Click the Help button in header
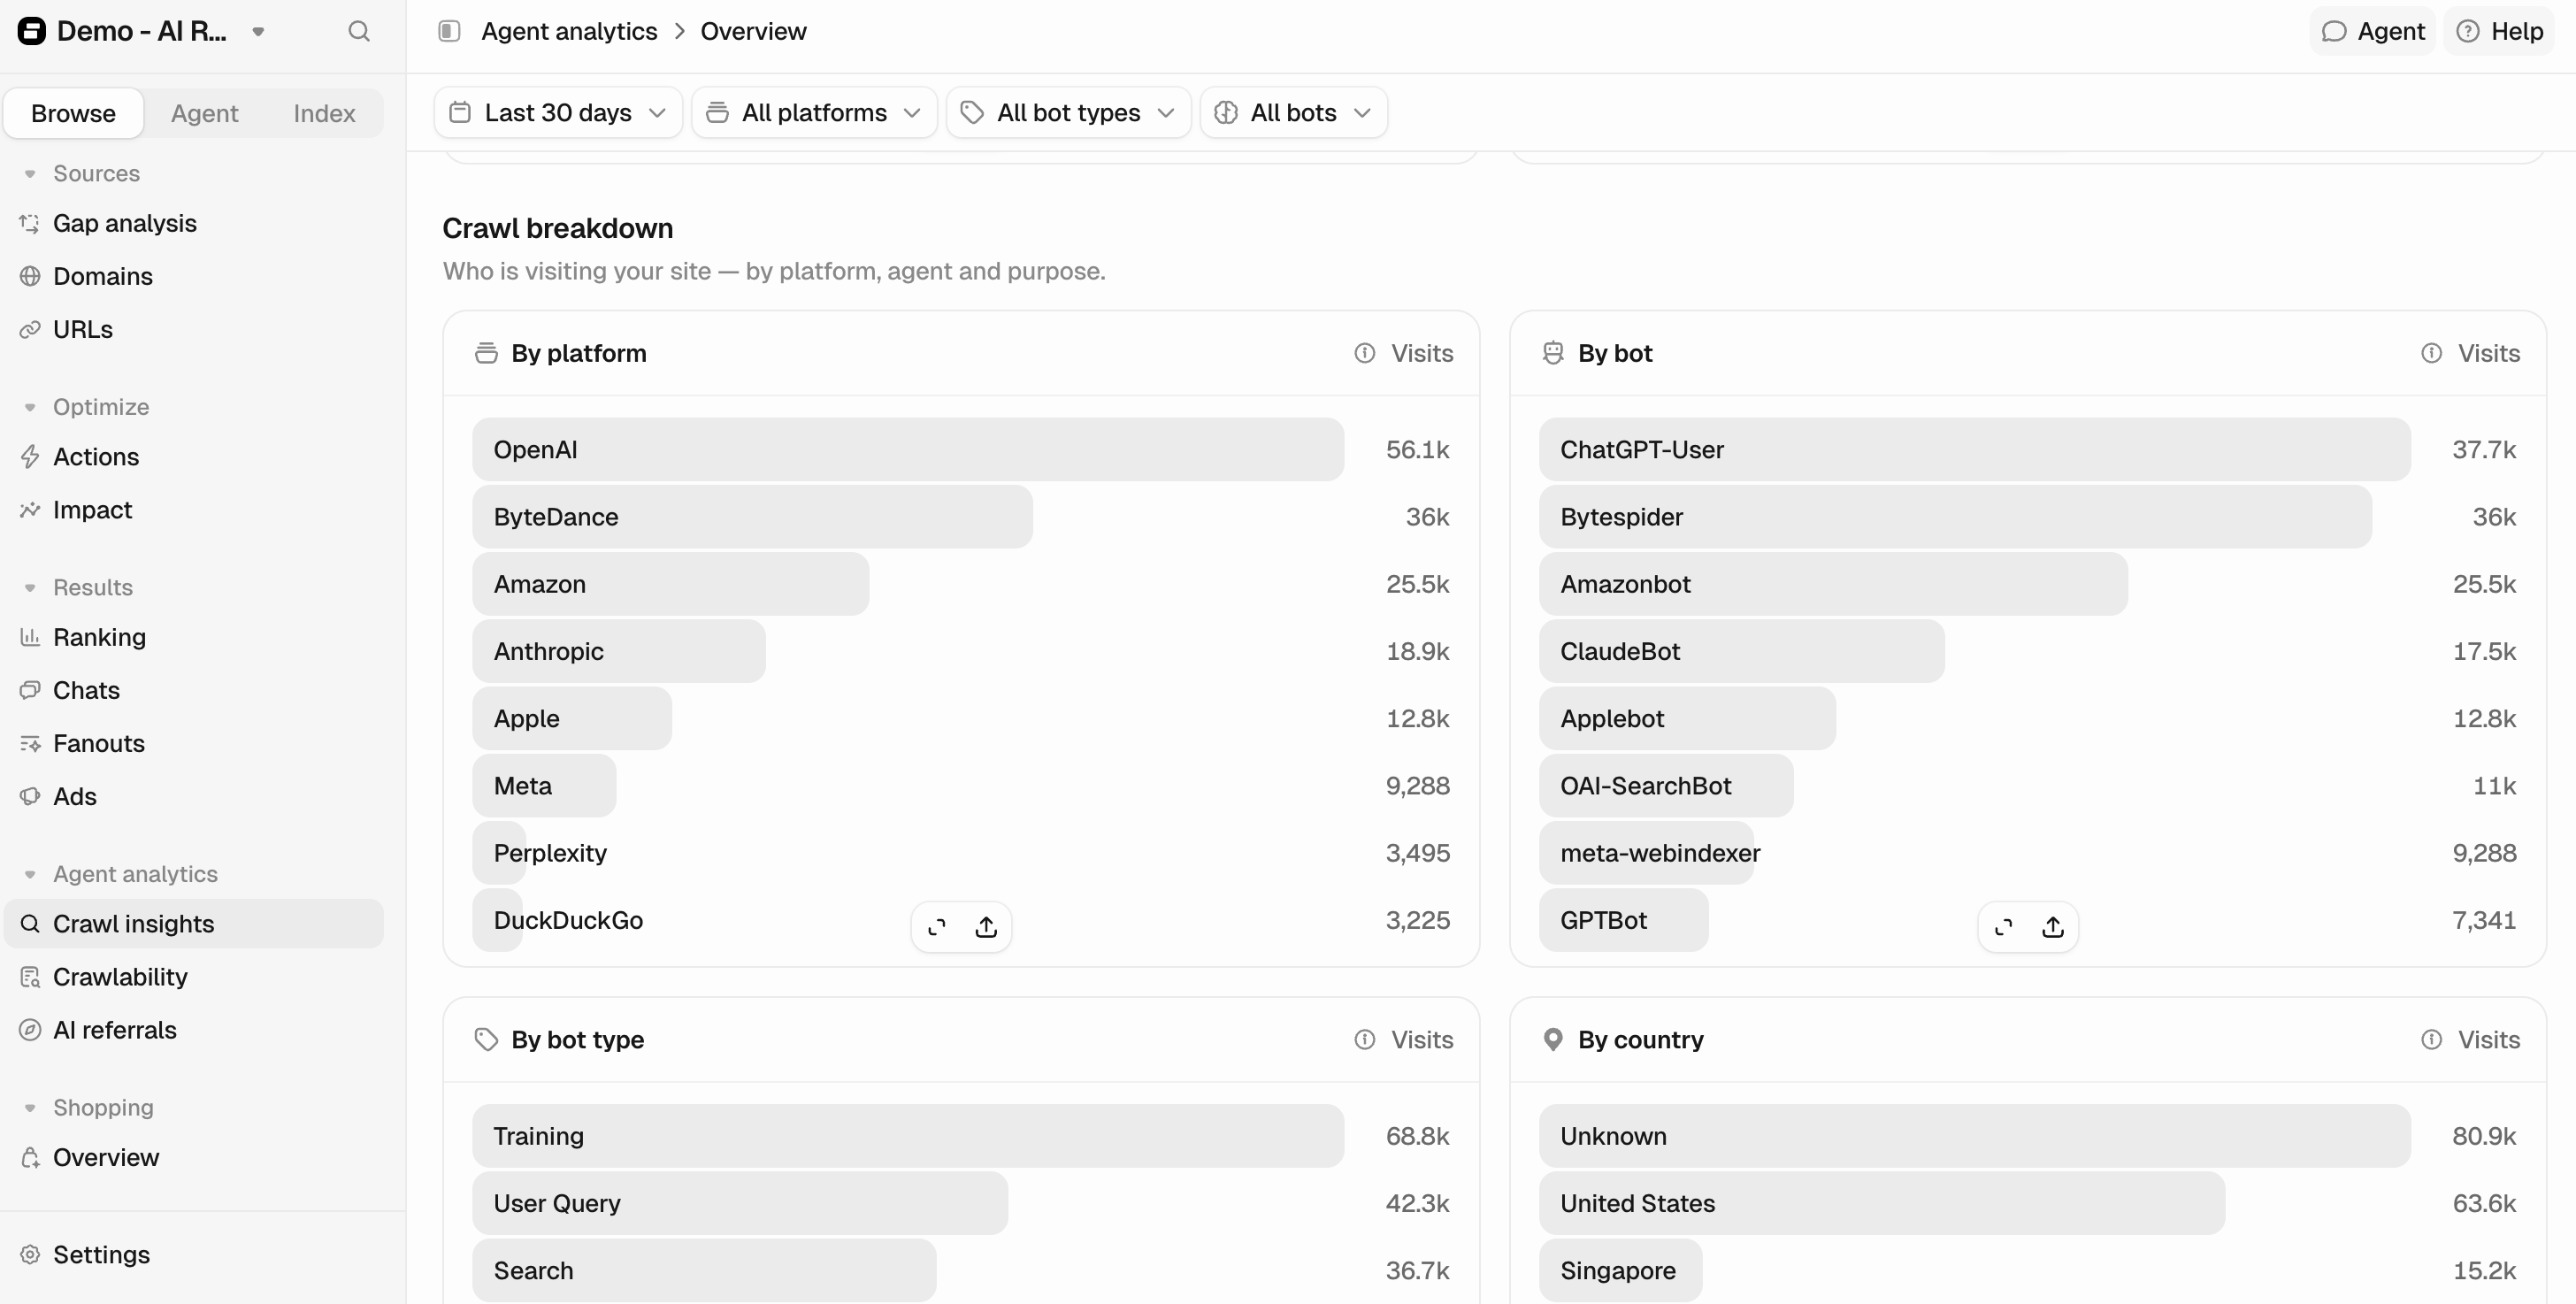The height and width of the screenshot is (1304, 2576). coord(2500,31)
